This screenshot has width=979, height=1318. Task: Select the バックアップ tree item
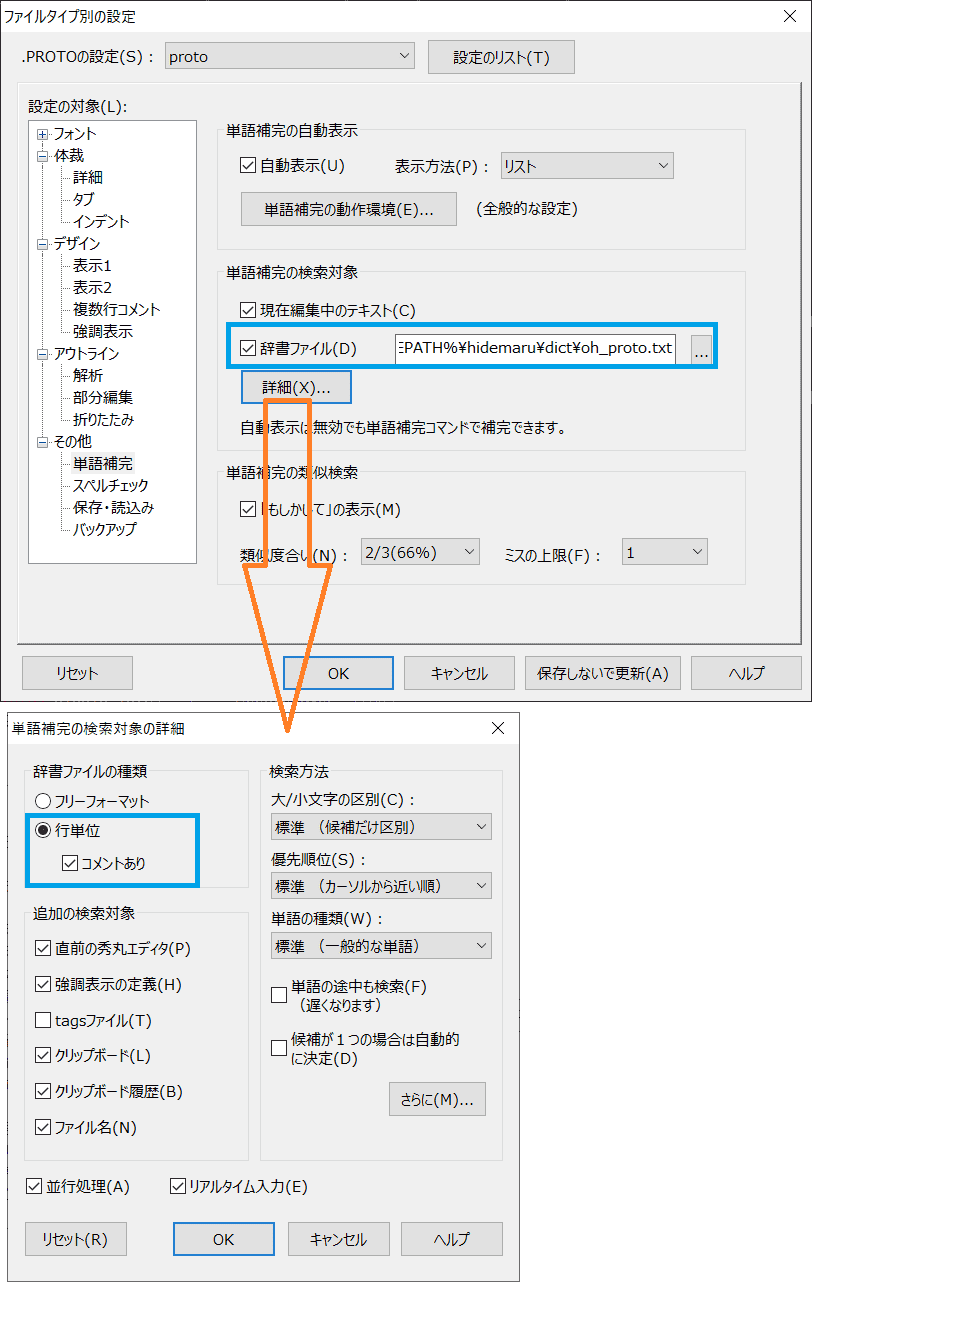click(x=104, y=530)
